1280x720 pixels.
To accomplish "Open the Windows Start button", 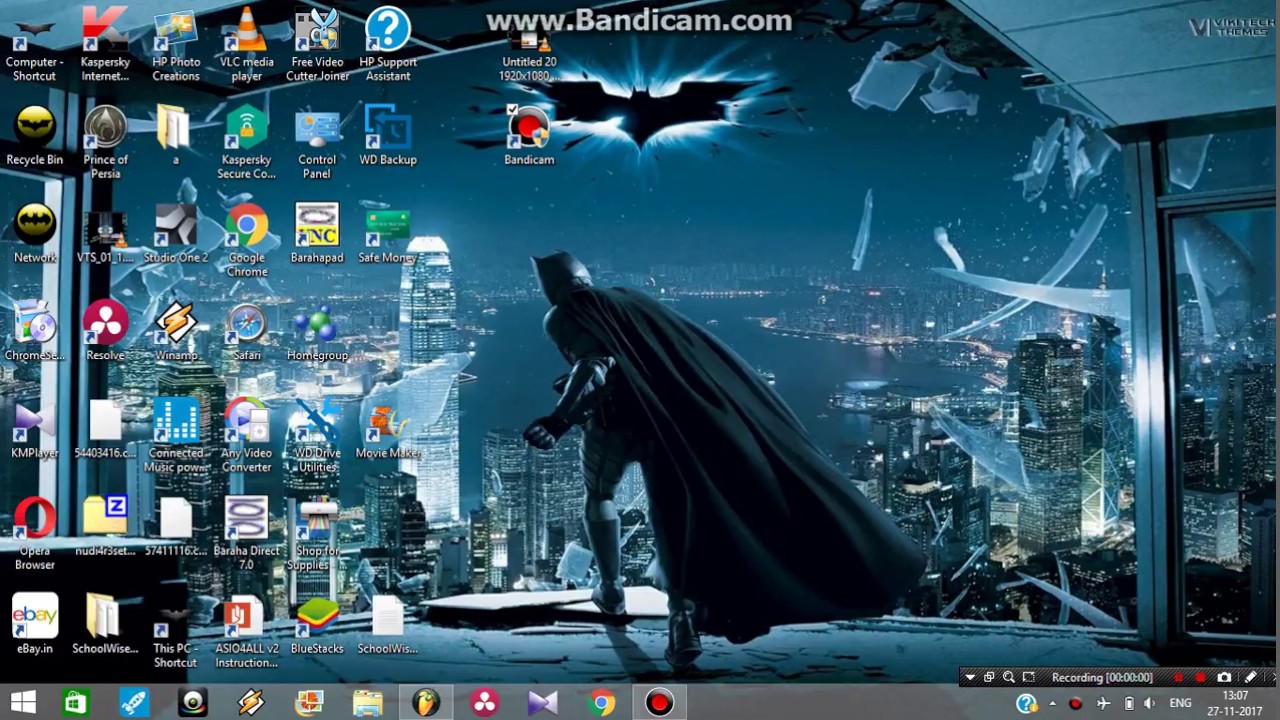I will tap(24, 703).
